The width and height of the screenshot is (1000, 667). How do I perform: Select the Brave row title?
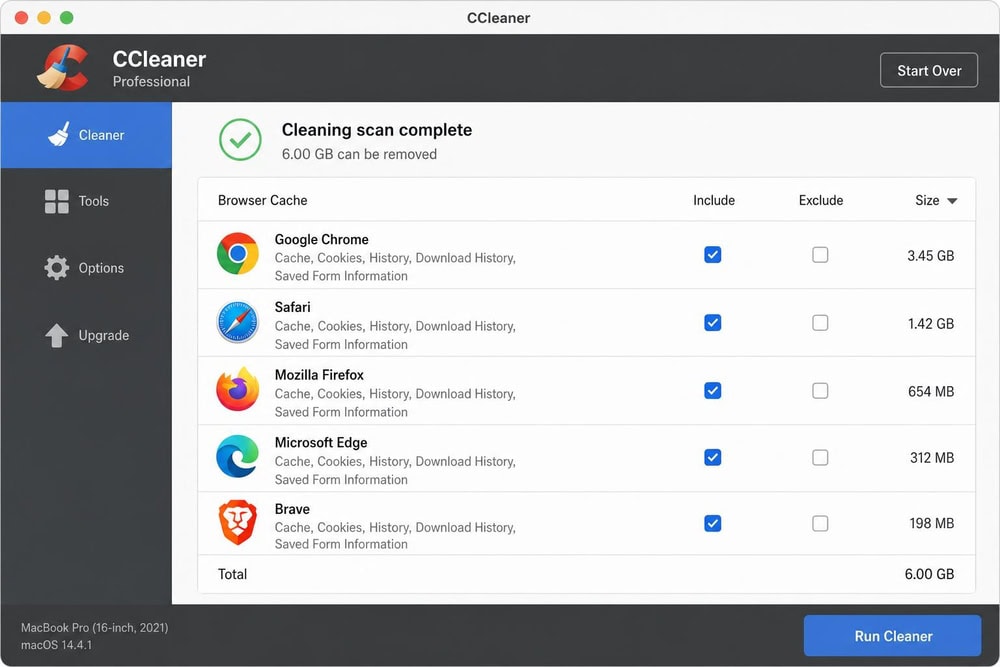[292, 509]
